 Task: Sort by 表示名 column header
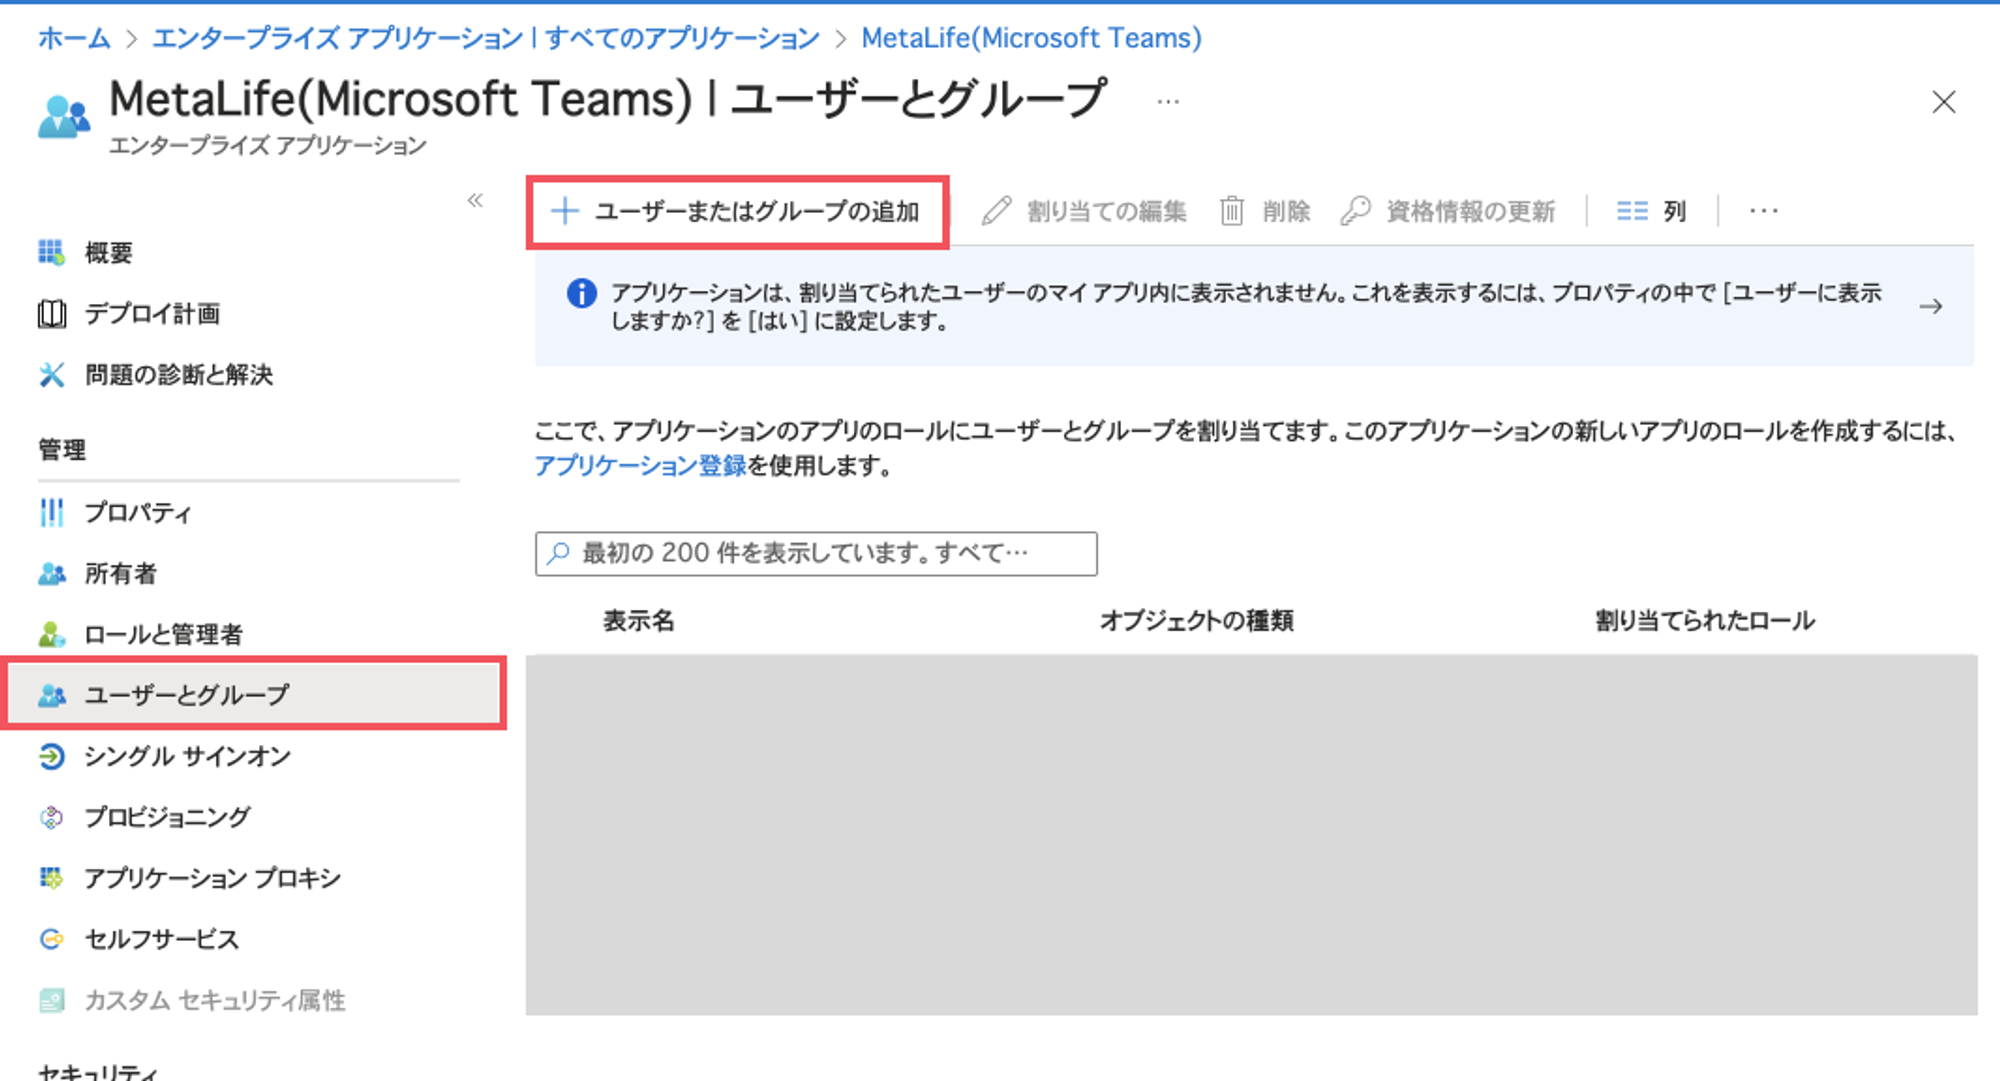click(639, 621)
